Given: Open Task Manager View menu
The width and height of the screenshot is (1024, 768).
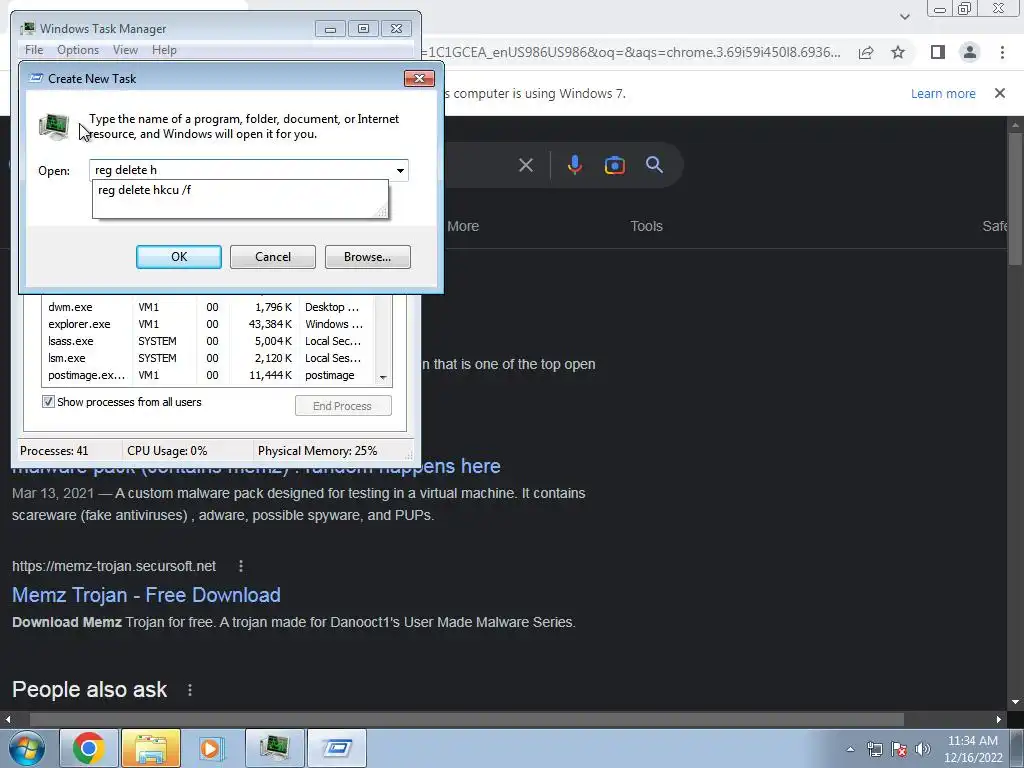Looking at the screenshot, I should point(125,50).
